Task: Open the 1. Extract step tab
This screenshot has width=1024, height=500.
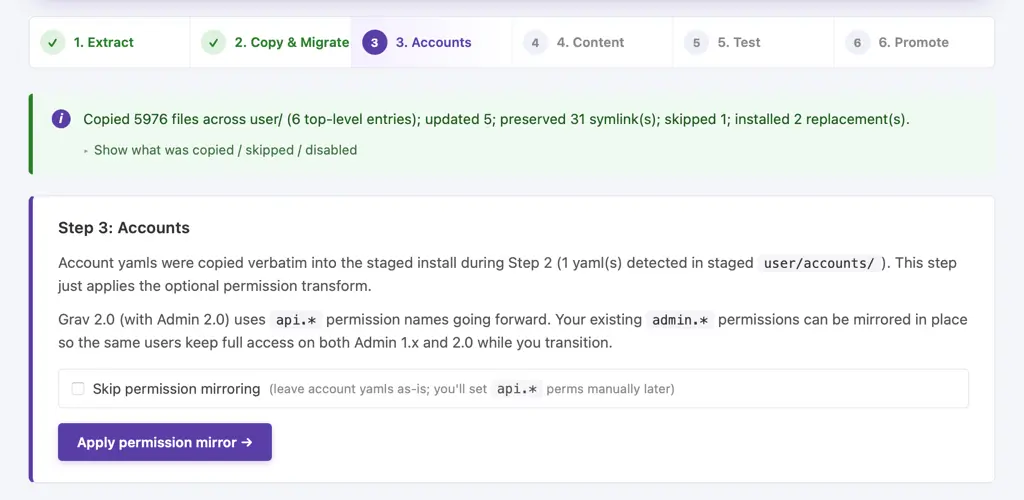Action: click(110, 42)
